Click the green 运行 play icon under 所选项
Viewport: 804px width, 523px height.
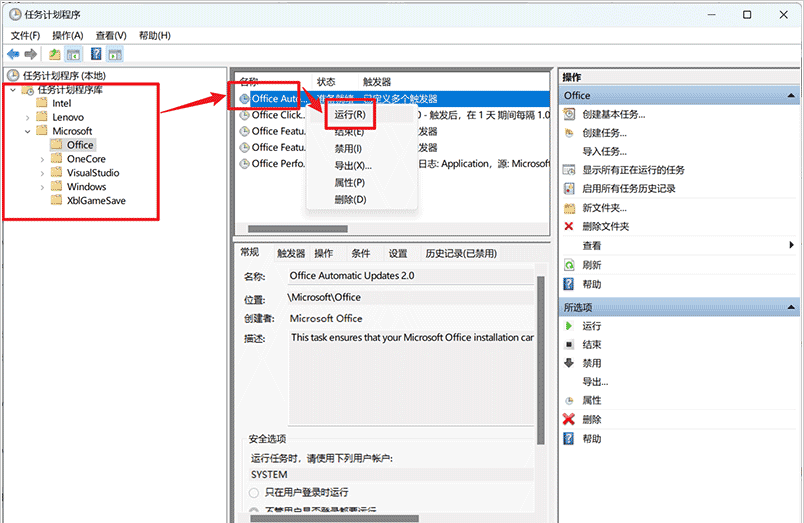coord(569,326)
